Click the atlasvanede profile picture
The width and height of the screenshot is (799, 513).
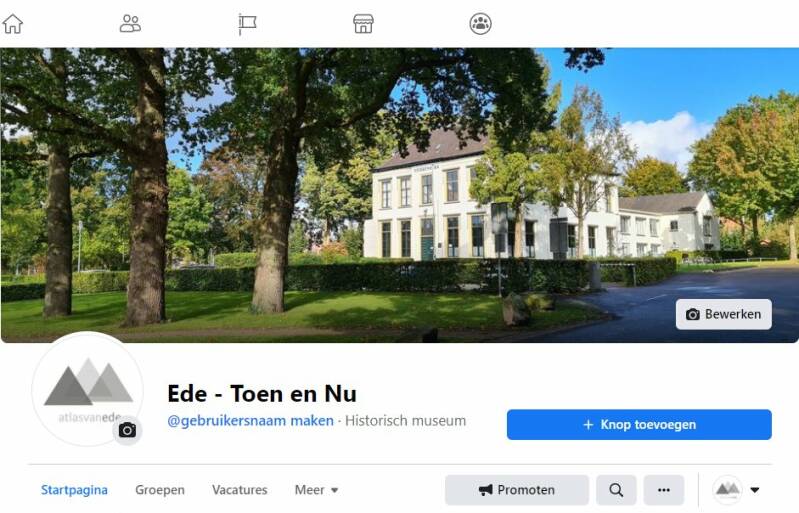pyautogui.click(x=87, y=389)
